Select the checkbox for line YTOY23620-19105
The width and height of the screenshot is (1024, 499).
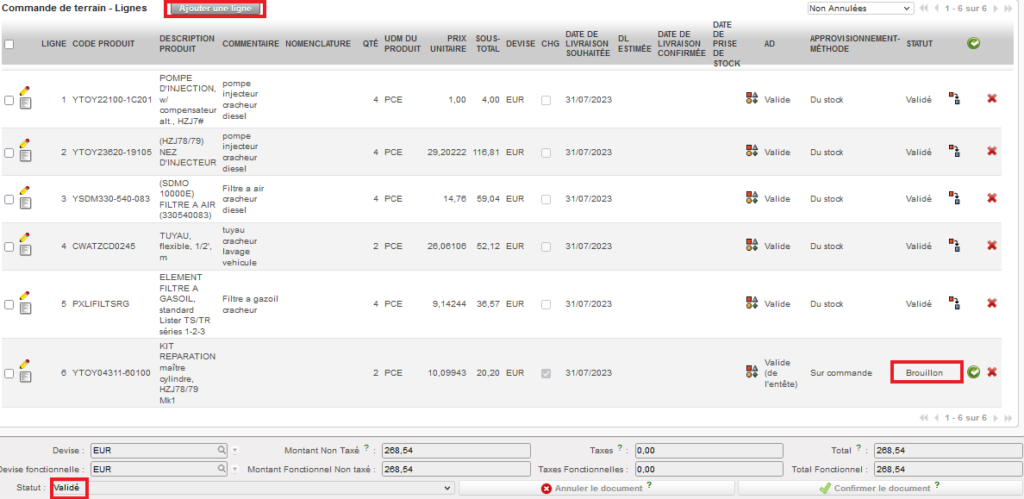9,152
